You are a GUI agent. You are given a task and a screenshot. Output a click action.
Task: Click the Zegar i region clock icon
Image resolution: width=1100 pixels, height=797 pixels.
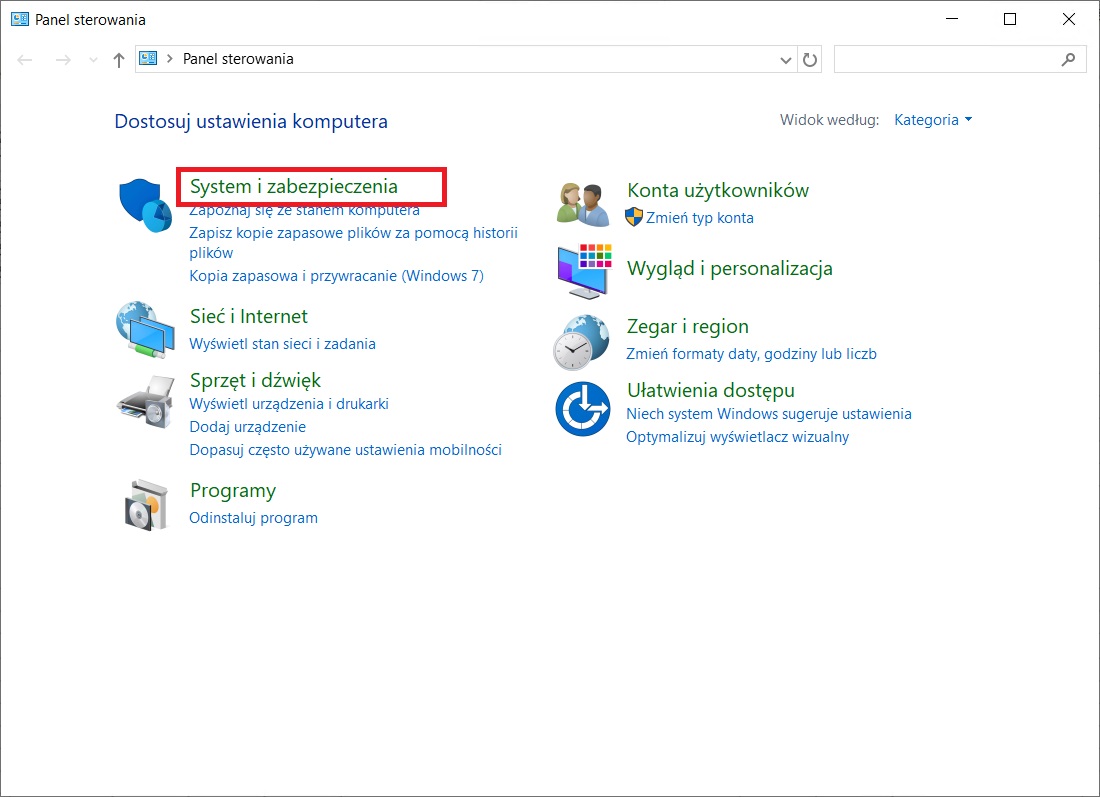click(x=581, y=341)
